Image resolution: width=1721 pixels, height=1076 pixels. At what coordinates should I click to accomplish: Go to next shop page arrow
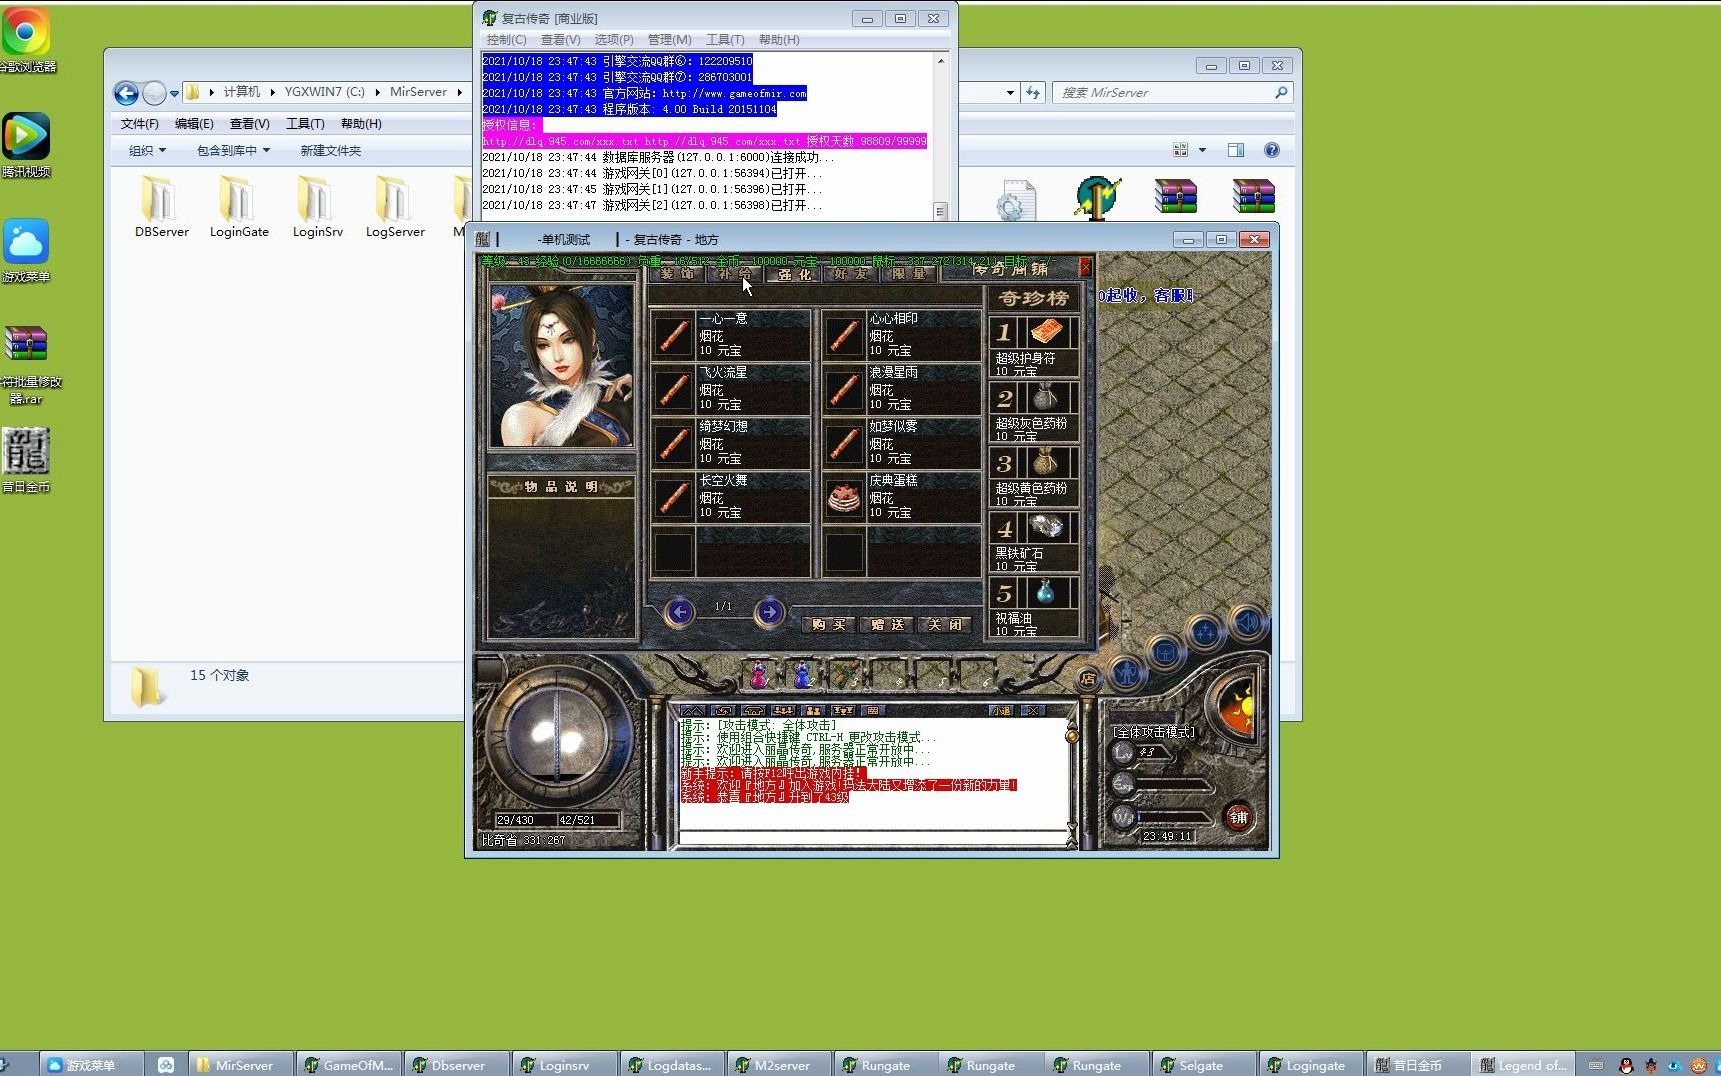click(768, 611)
